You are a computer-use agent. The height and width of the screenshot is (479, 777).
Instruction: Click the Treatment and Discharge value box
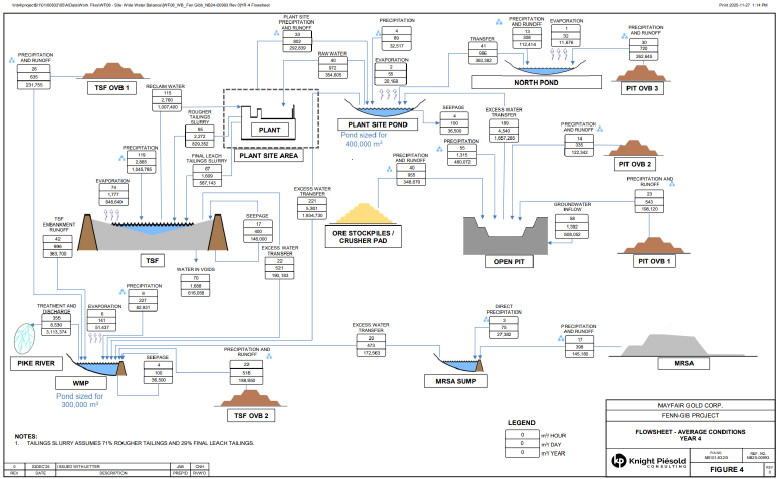[x=56, y=325]
